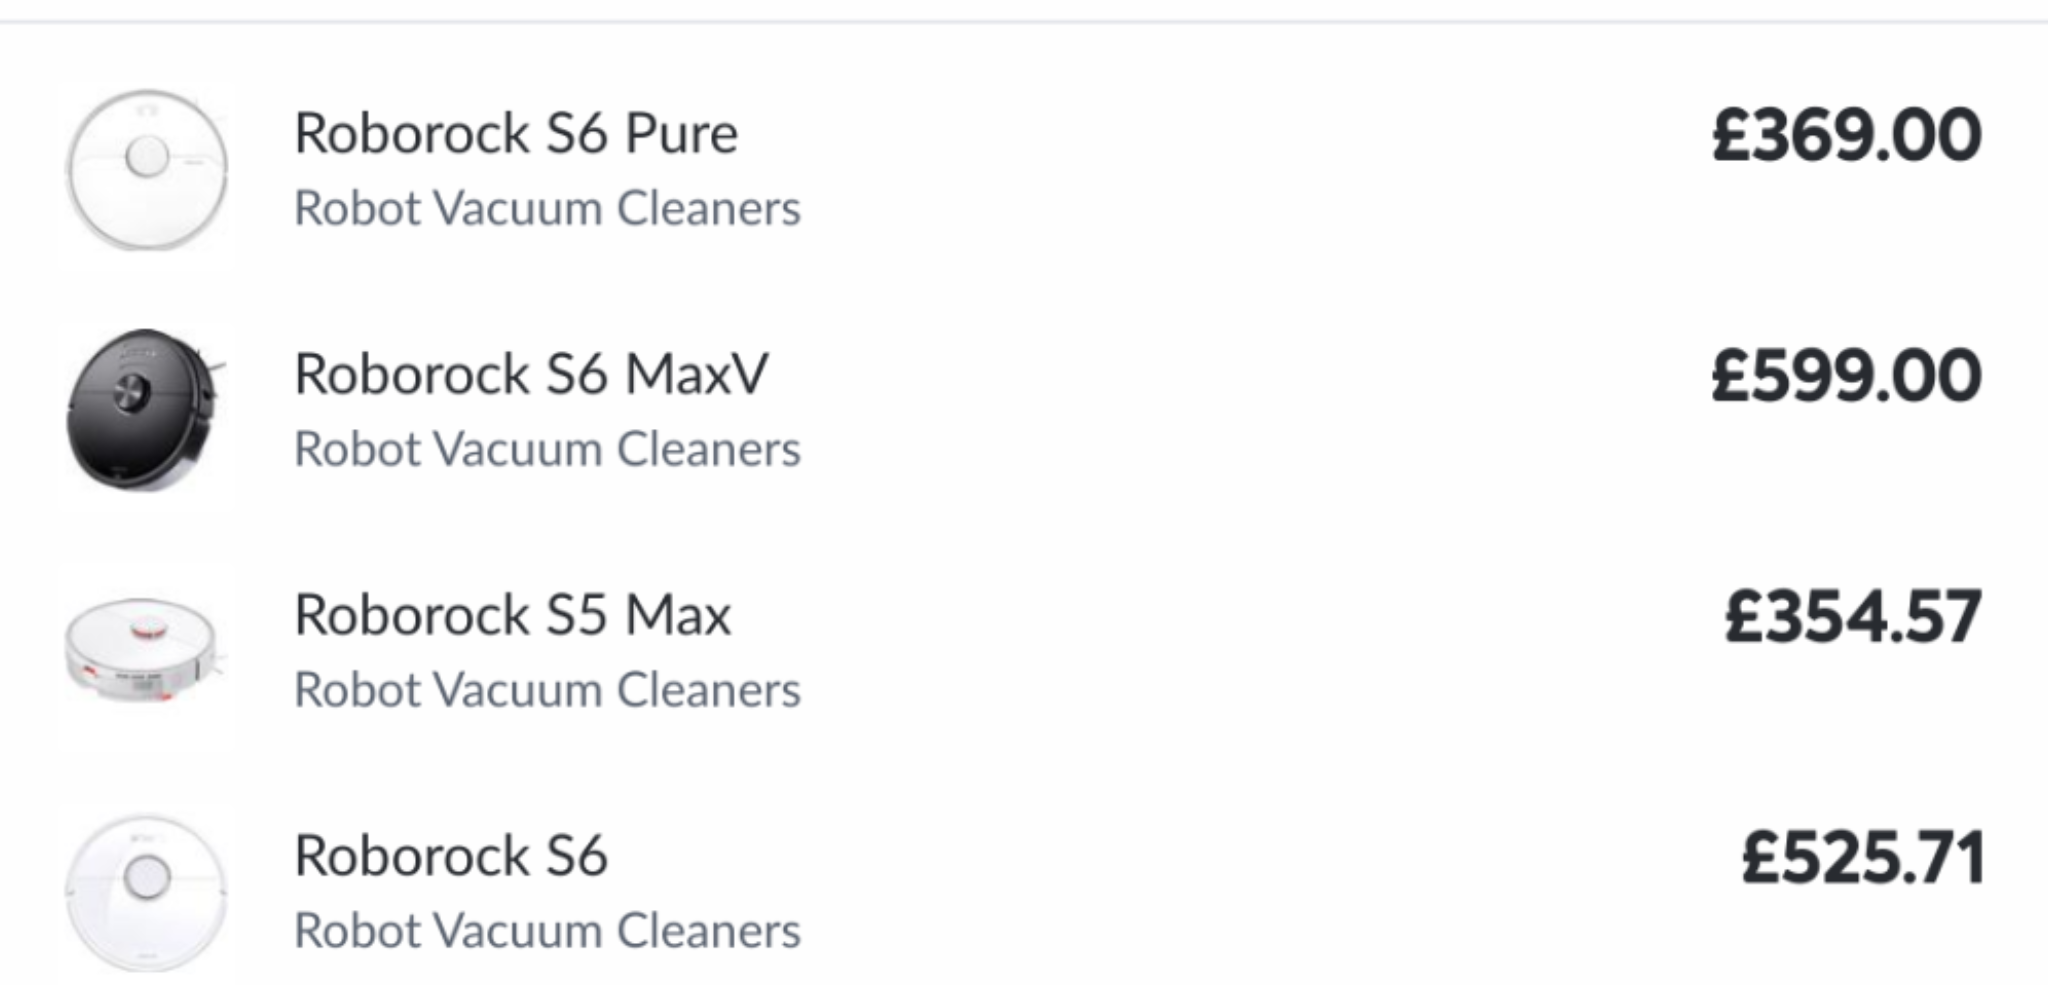Click the empty area of the S6 MaxV row

[1250, 411]
